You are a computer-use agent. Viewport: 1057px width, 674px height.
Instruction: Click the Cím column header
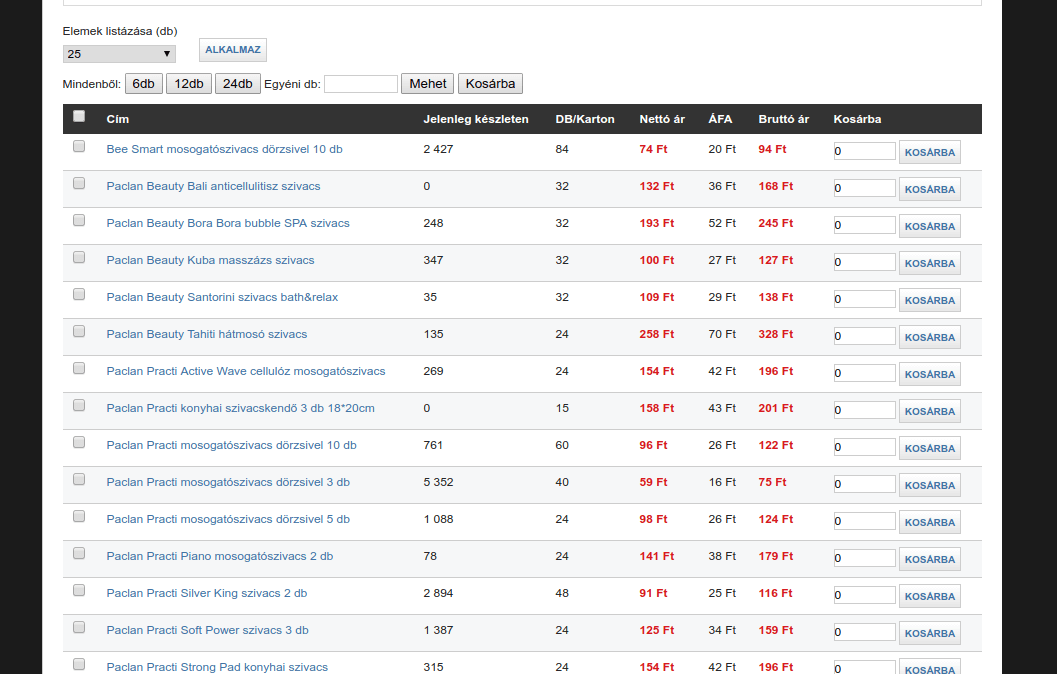click(117, 119)
